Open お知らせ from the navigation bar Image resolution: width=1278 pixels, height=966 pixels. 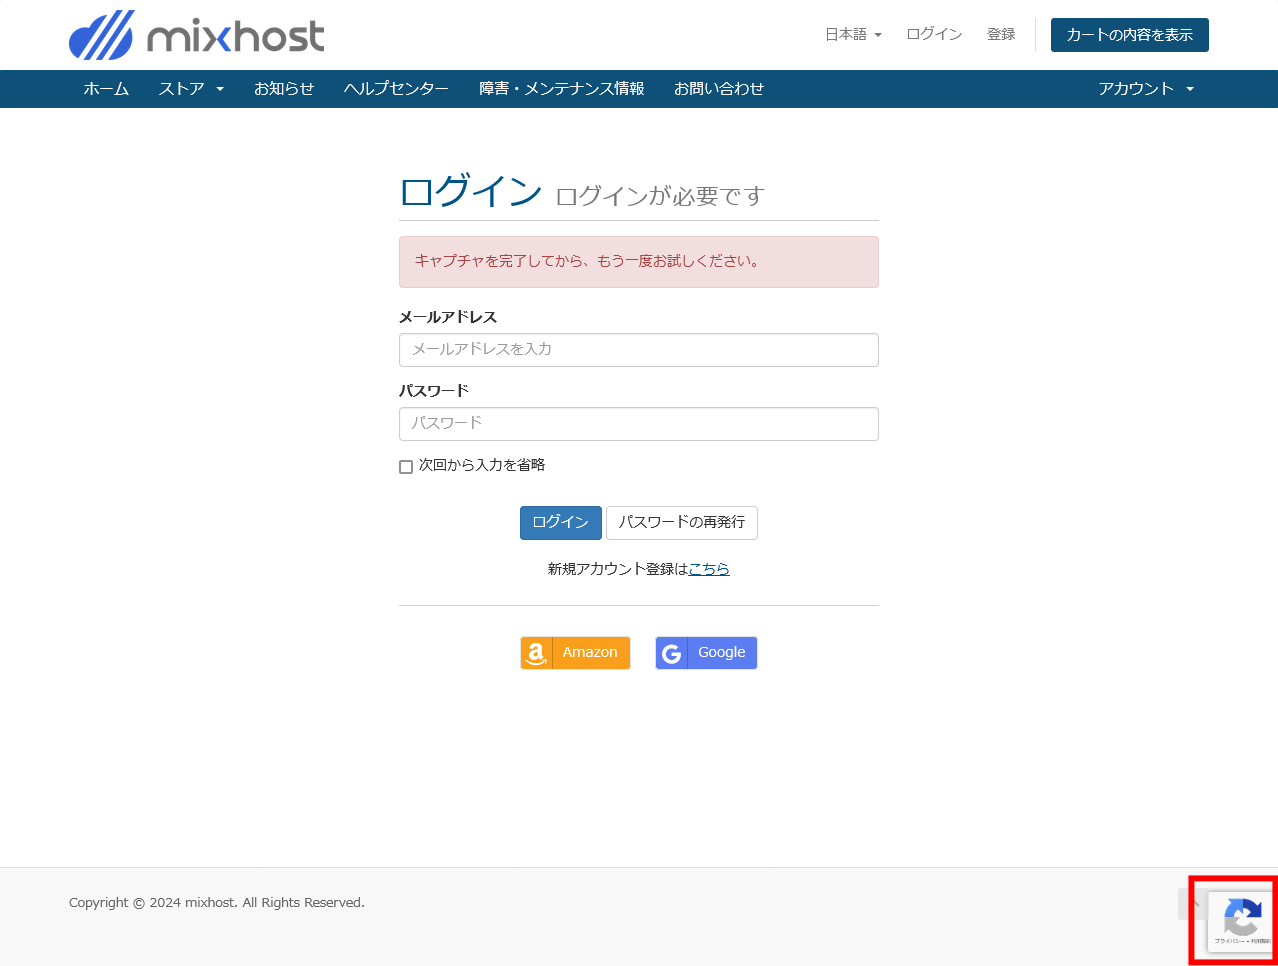click(284, 89)
